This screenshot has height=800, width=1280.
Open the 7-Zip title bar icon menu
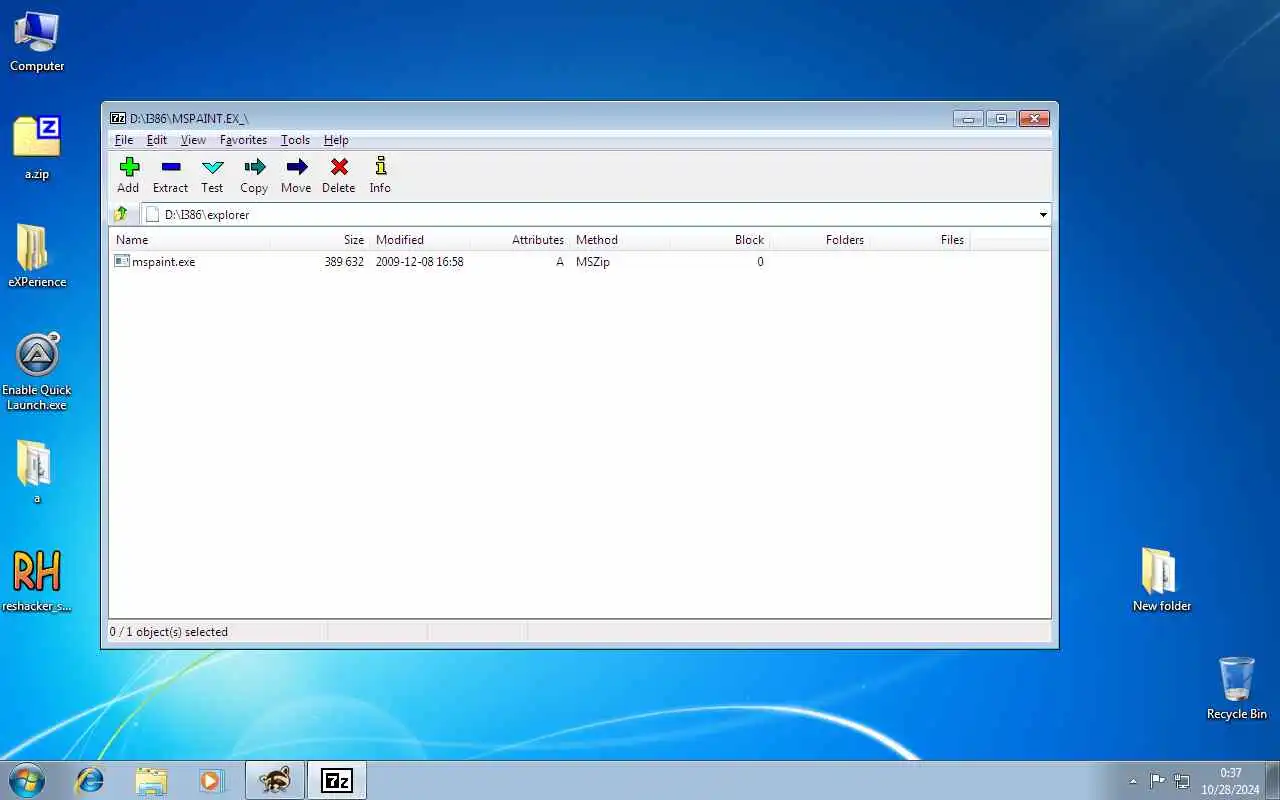pos(117,118)
